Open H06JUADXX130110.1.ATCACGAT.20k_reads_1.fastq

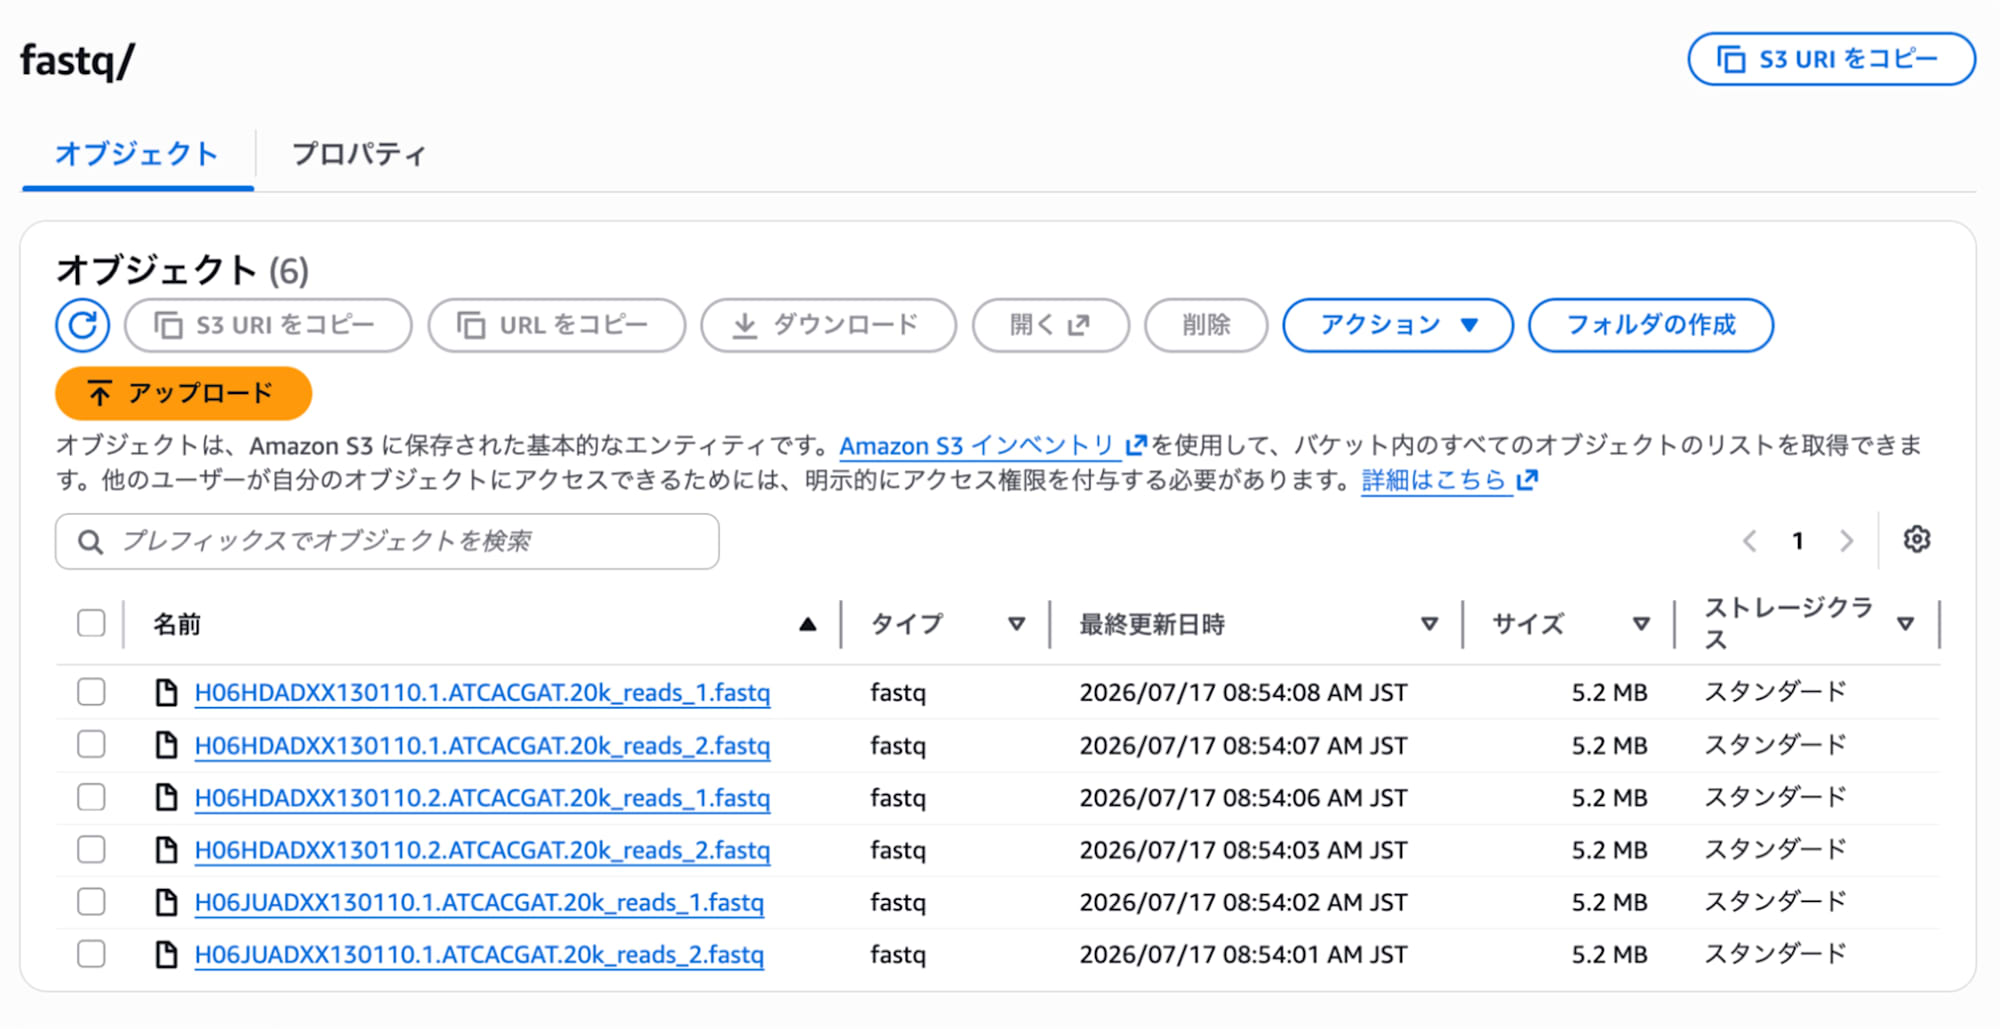click(479, 902)
